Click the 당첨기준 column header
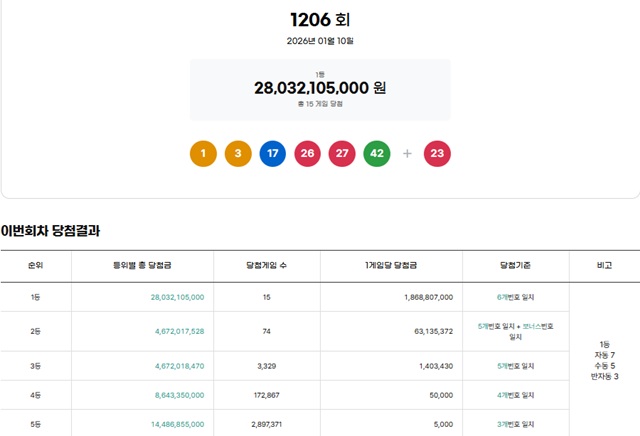The height and width of the screenshot is (436, 640). (515, 265)
